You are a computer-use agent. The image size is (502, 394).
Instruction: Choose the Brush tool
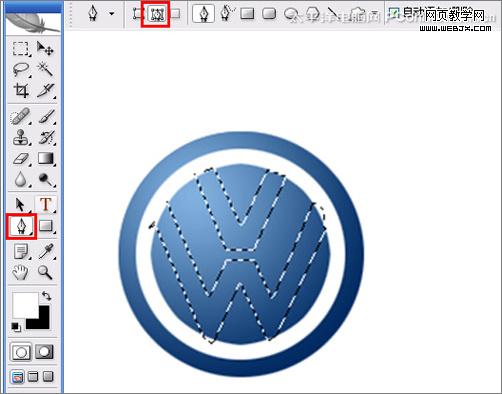46,116
